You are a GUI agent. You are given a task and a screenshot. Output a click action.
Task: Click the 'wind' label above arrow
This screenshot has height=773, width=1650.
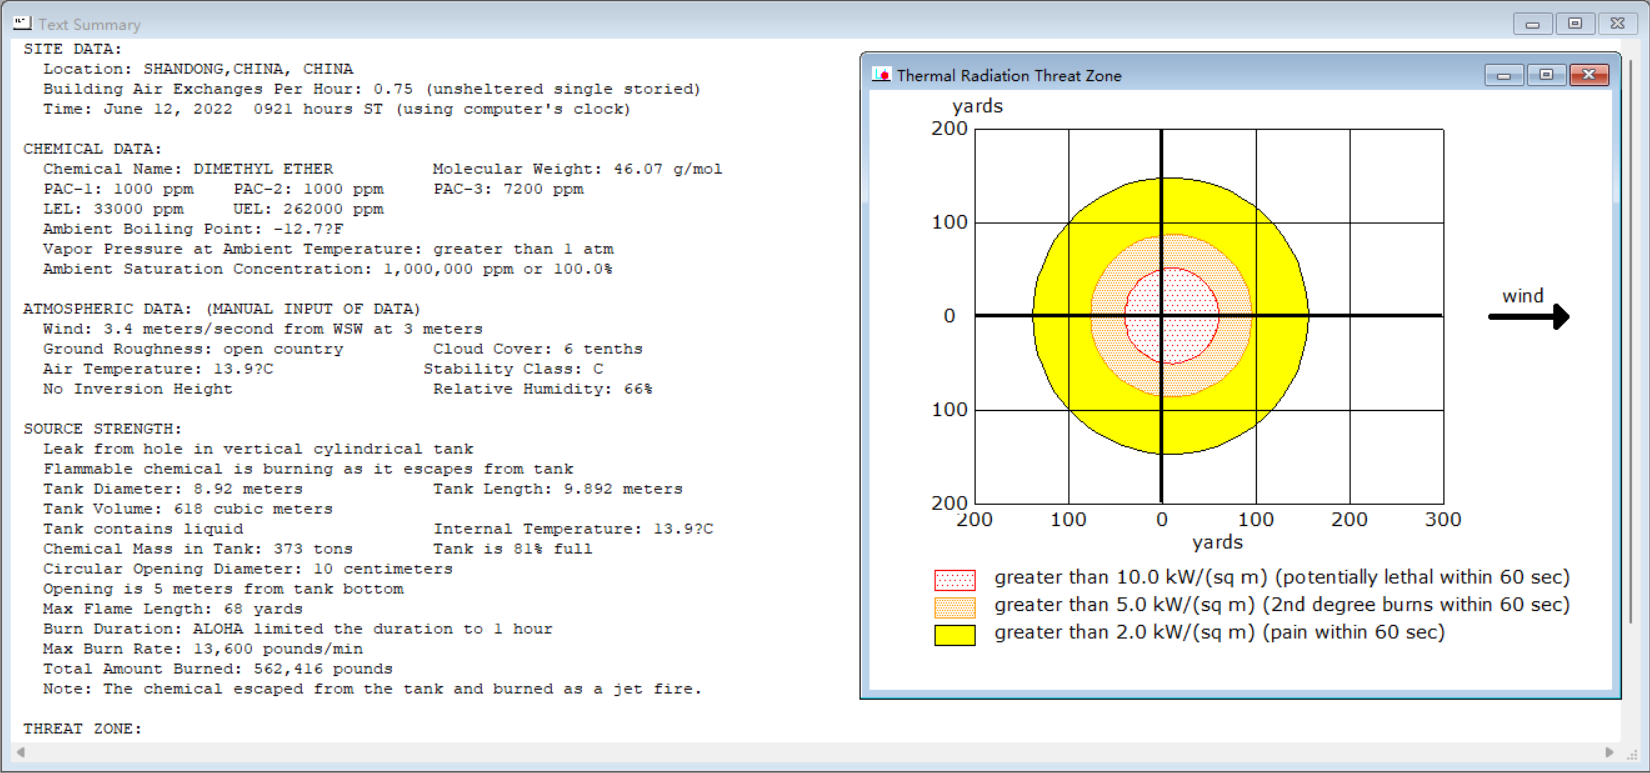1523,296
